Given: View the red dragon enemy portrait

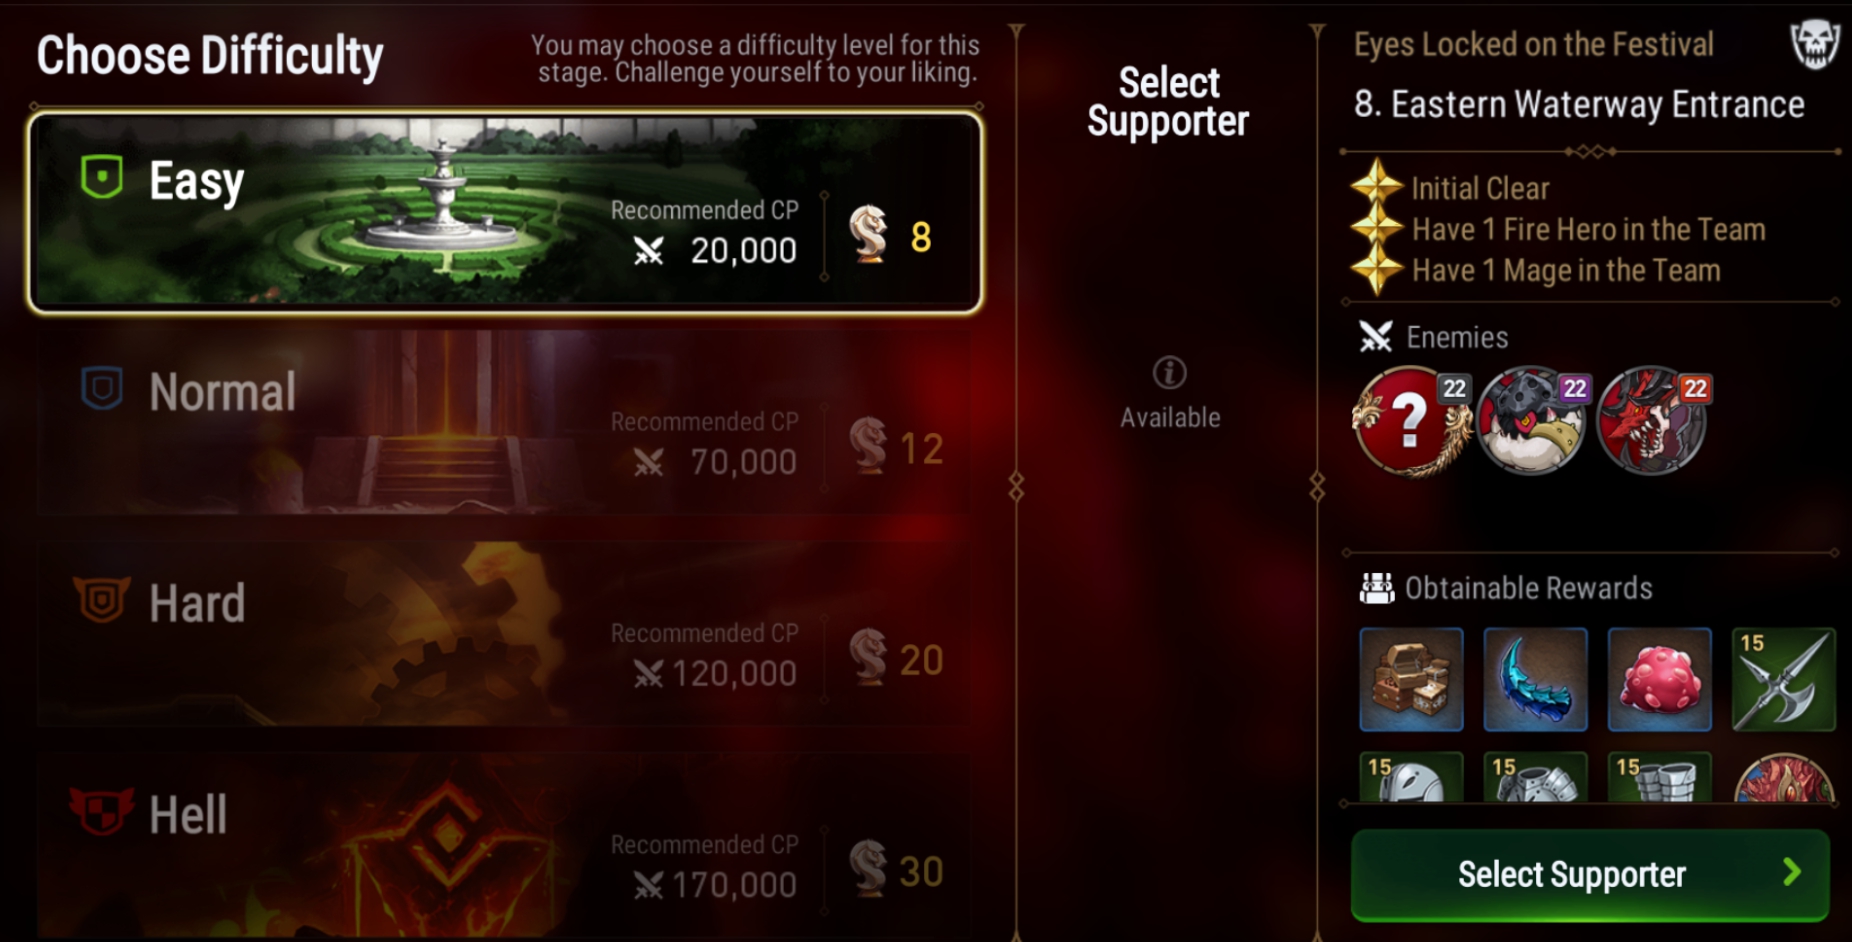Looking at the screenshot, I should 1652,420.
